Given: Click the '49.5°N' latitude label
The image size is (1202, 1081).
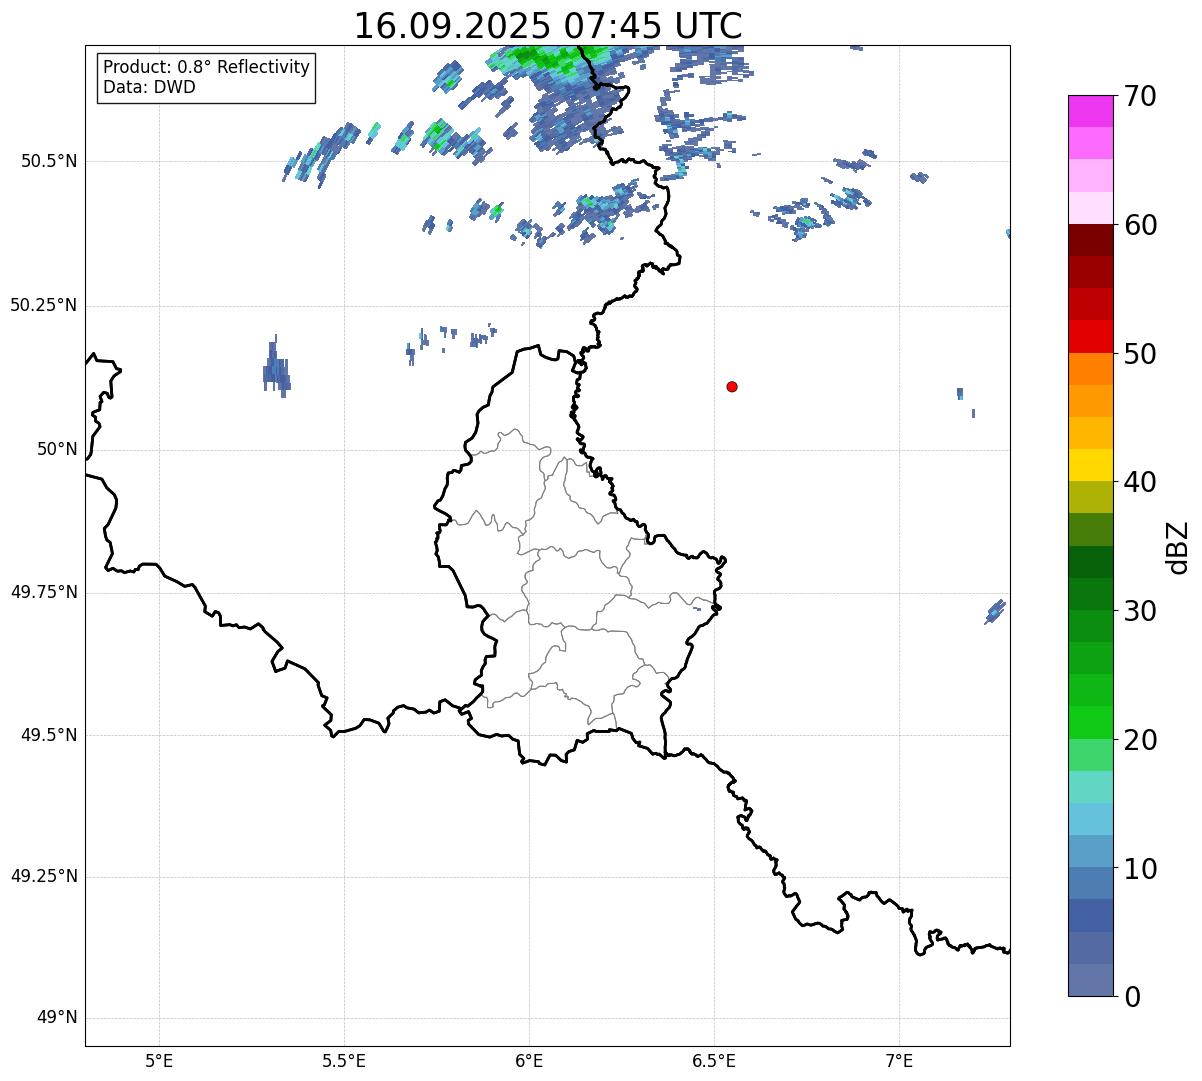Looking at the screenshot, I should pyautogui.click(x=49, y=735).
